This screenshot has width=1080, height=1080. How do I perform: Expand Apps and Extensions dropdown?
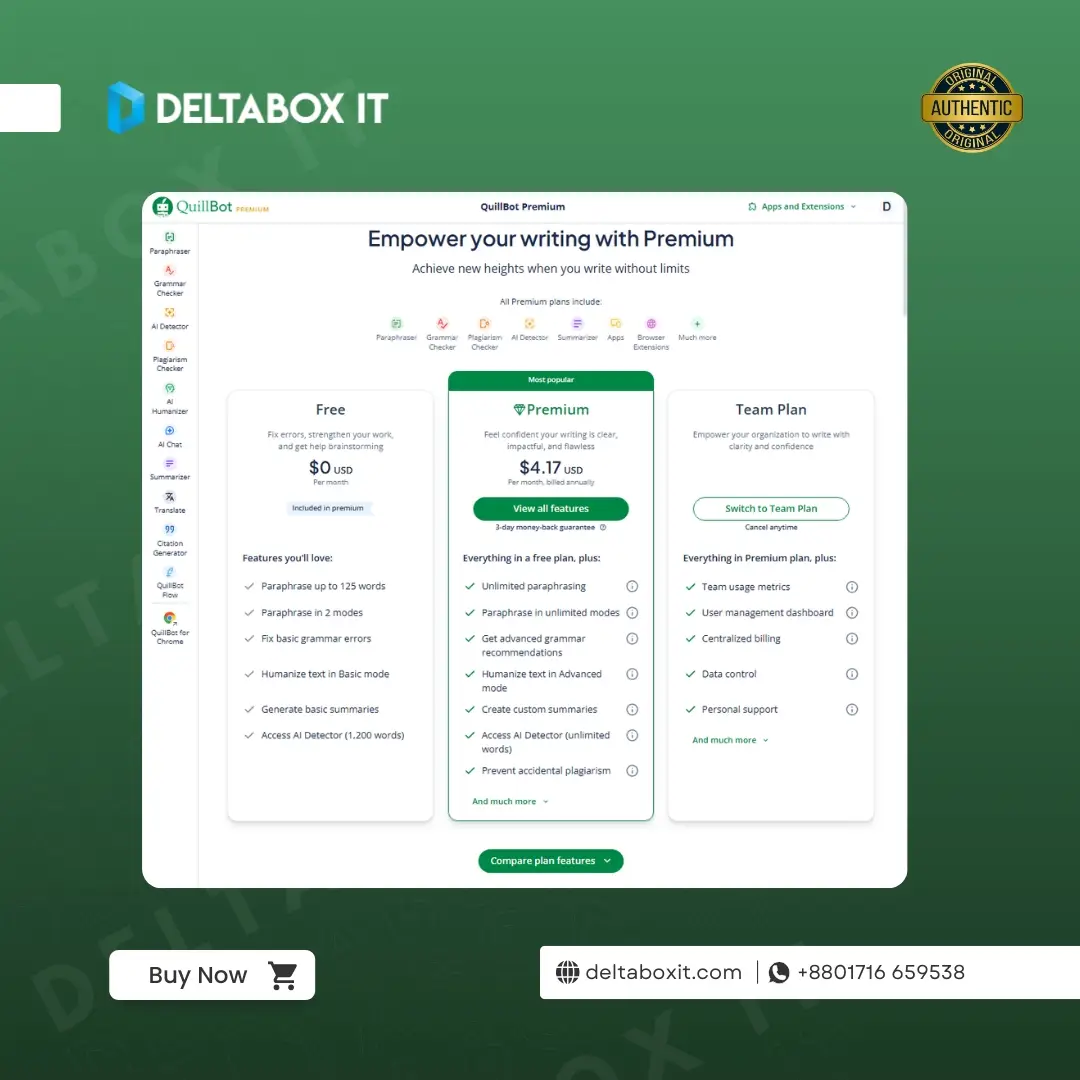803,207
